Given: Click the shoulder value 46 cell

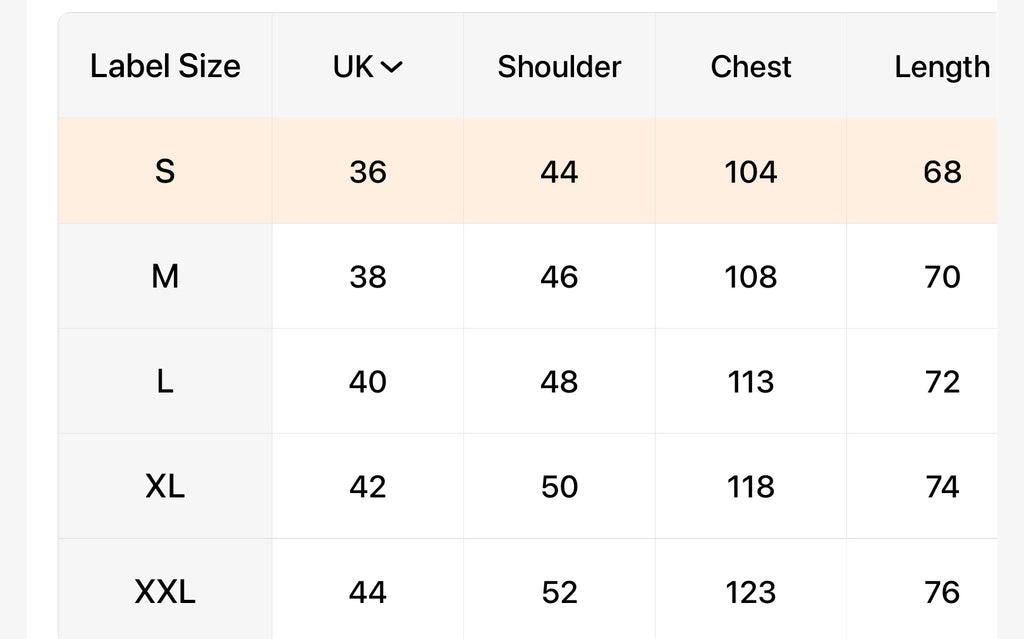Looking at the screenshot, I should (559, 276).
